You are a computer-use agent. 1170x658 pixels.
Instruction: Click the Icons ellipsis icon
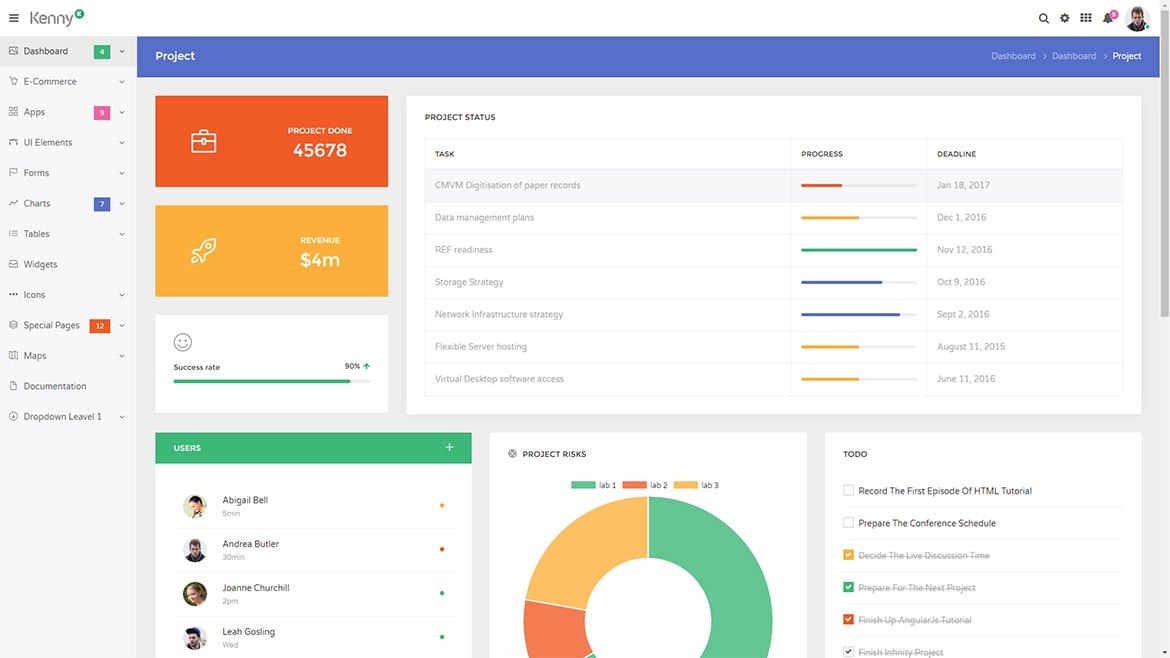(13, 295)
